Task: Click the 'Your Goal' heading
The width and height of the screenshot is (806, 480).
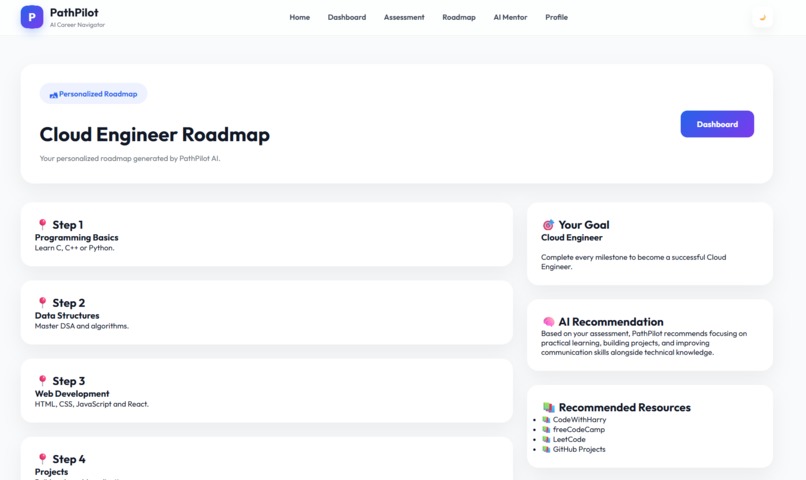Action: (584, 225)
